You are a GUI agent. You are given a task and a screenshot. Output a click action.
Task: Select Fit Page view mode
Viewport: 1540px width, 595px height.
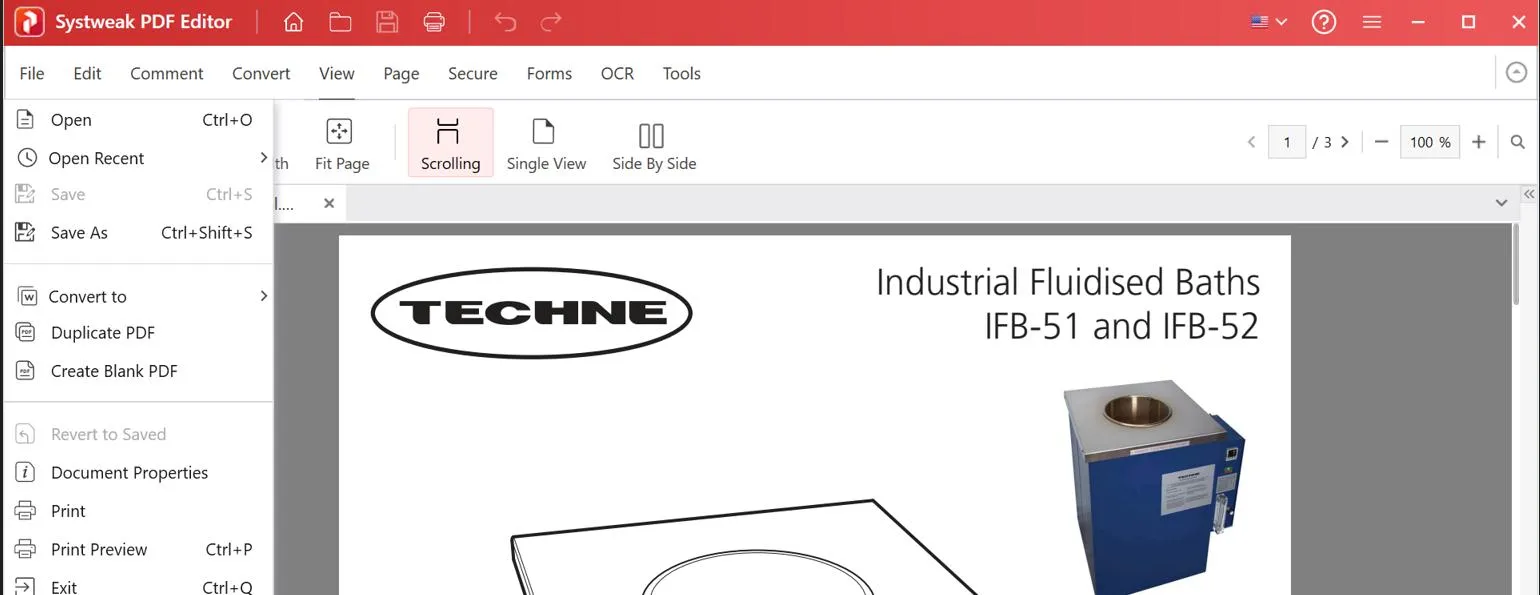point(342,144)
